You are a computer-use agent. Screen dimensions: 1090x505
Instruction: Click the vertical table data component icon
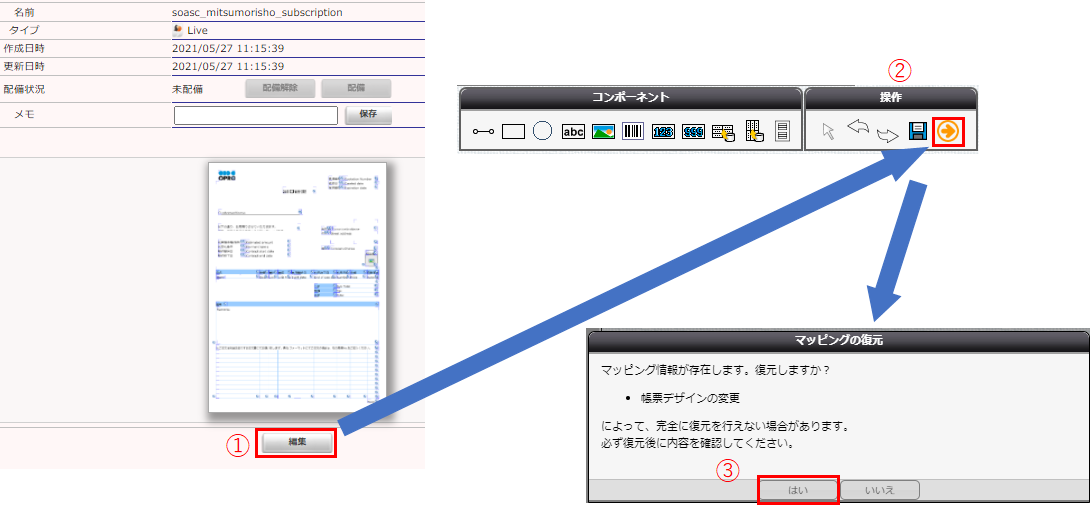click(x=755, y=131)
